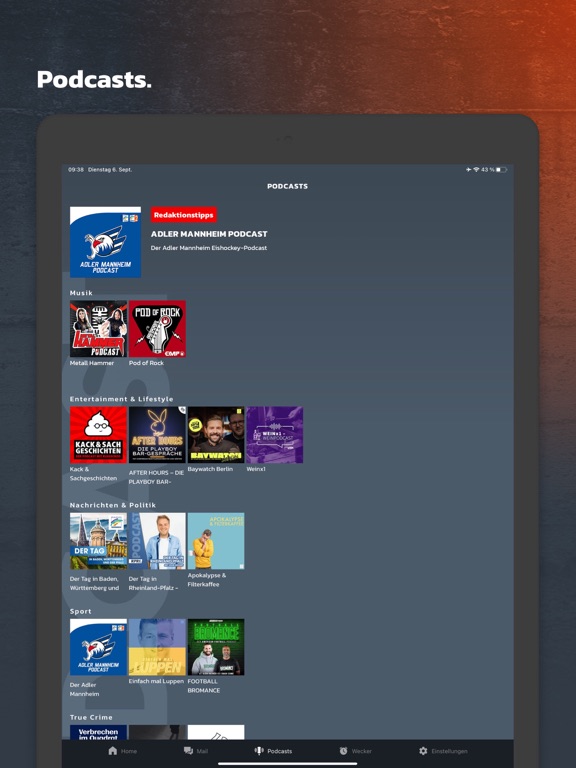The height and width of the screenshot is (768, 576).
Task: Open the Pod of Rock cover
Action: click(157, 329)
